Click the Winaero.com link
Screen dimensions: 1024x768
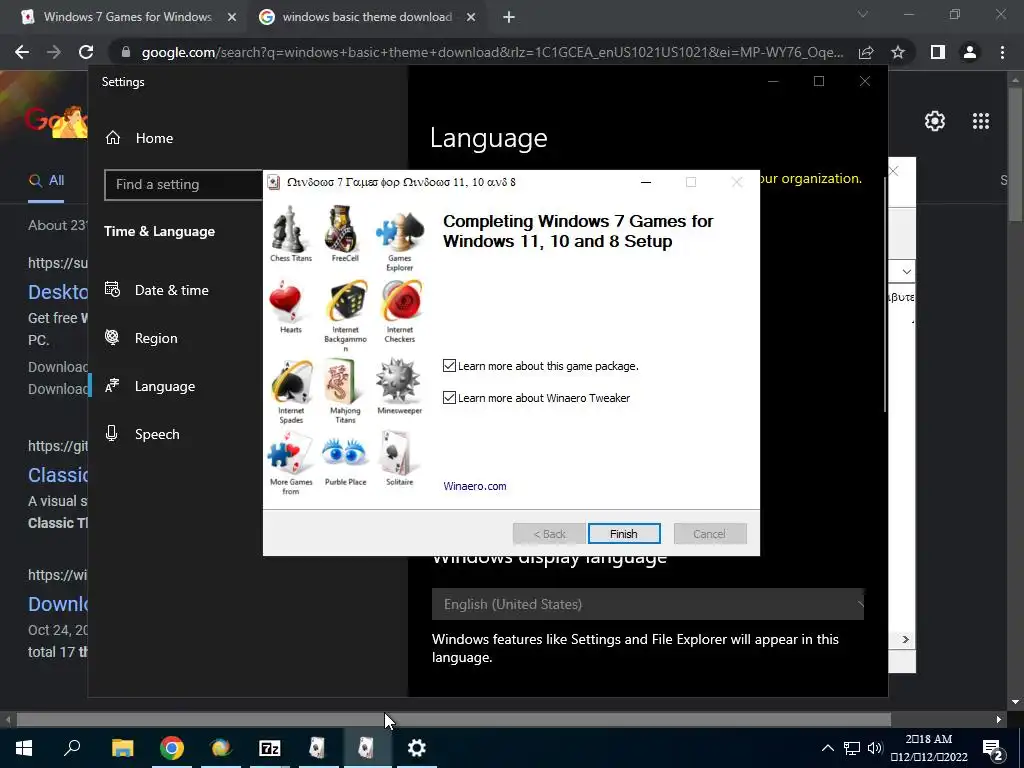click(475, 486)
